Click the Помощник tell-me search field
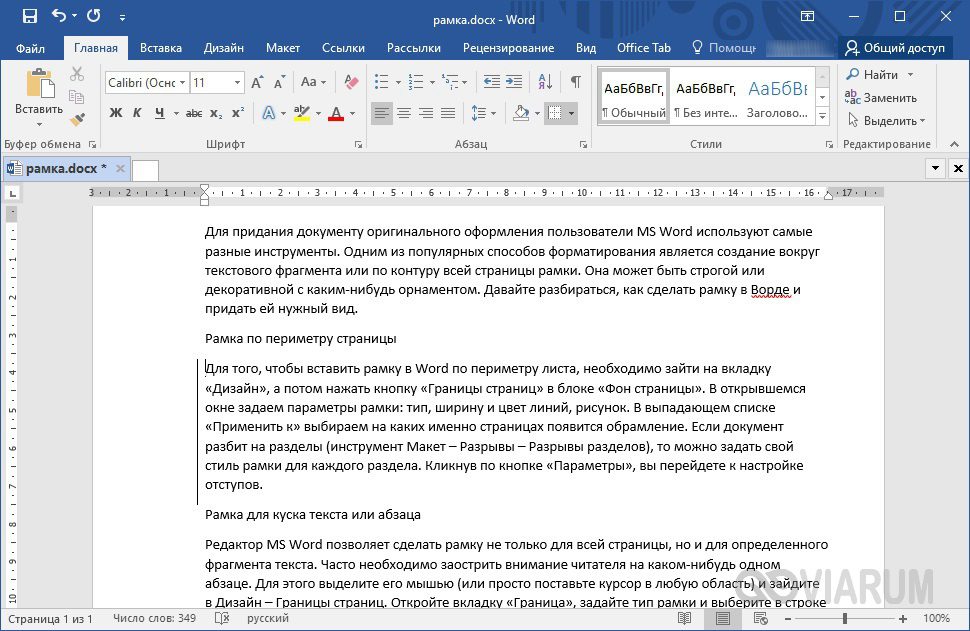Image resolution: width=970 pixels, height=631 pixels. (x=724, y=48)
